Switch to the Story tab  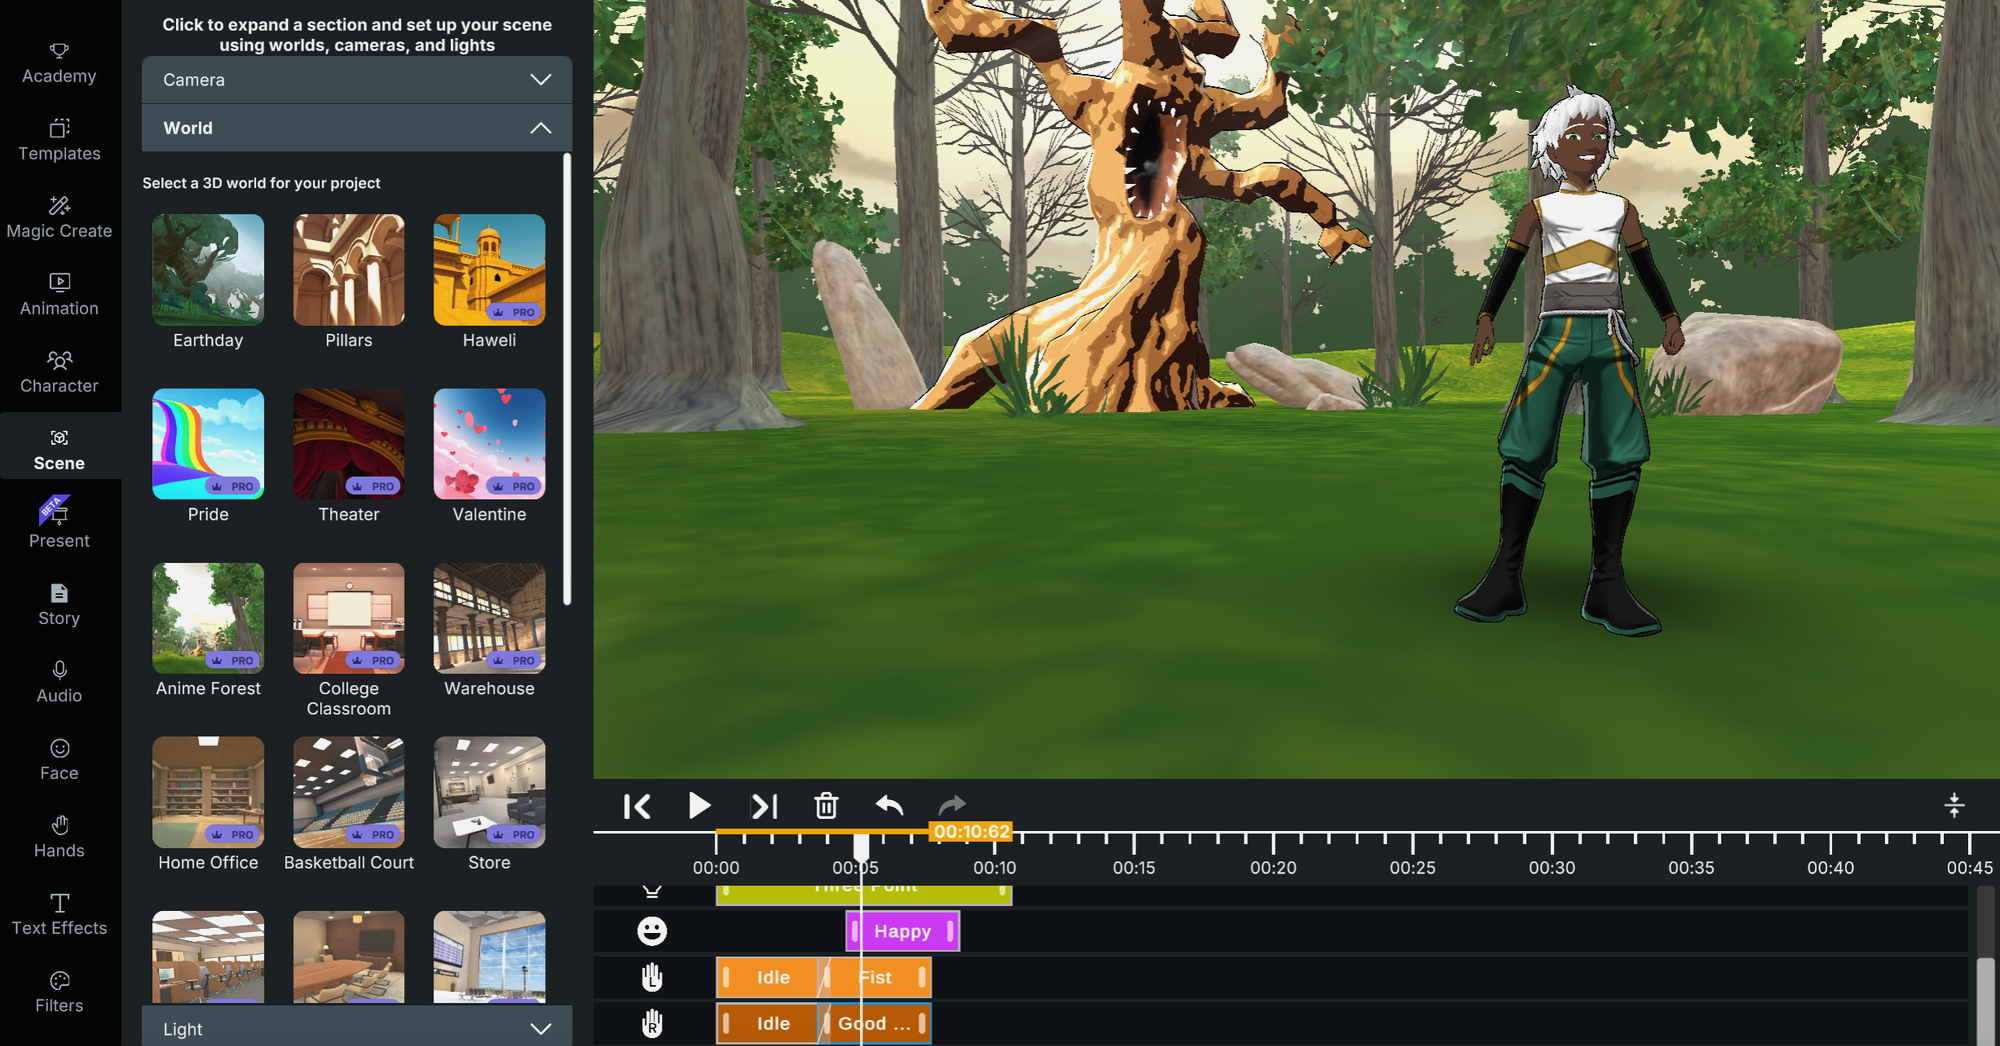pyautogui.click(x=59, y=604)
